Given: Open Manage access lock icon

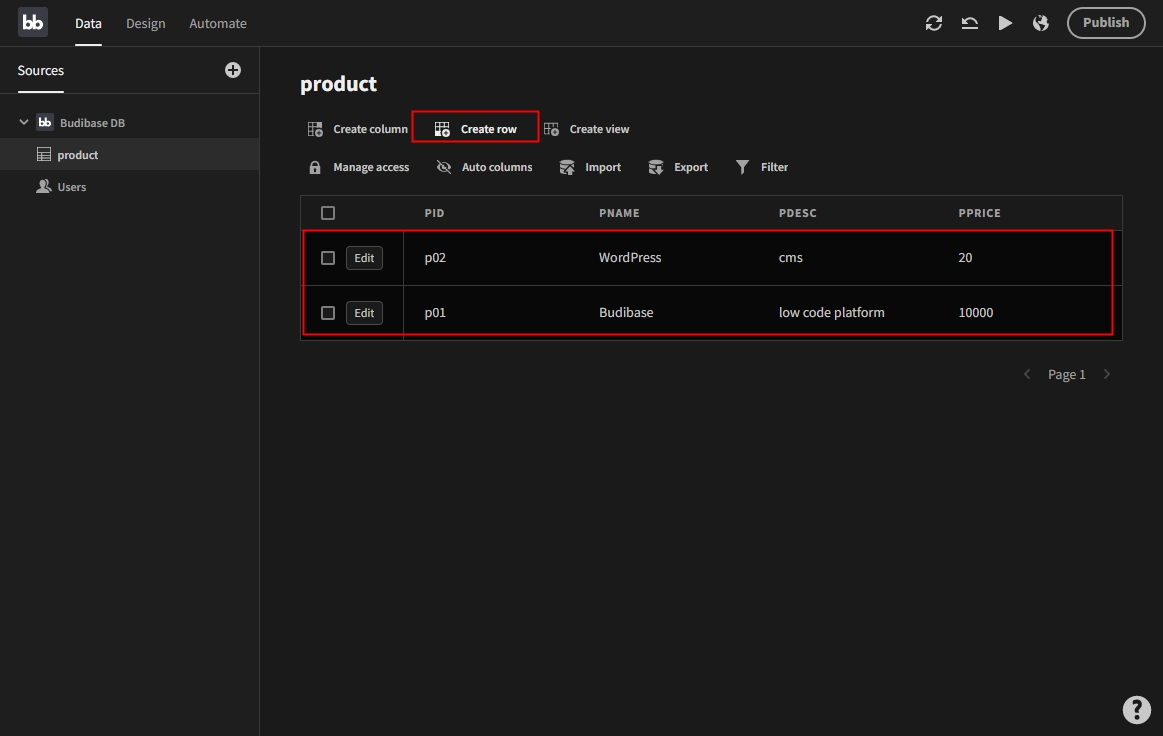Looking at the screenshot, I should [x=315, y=168].
